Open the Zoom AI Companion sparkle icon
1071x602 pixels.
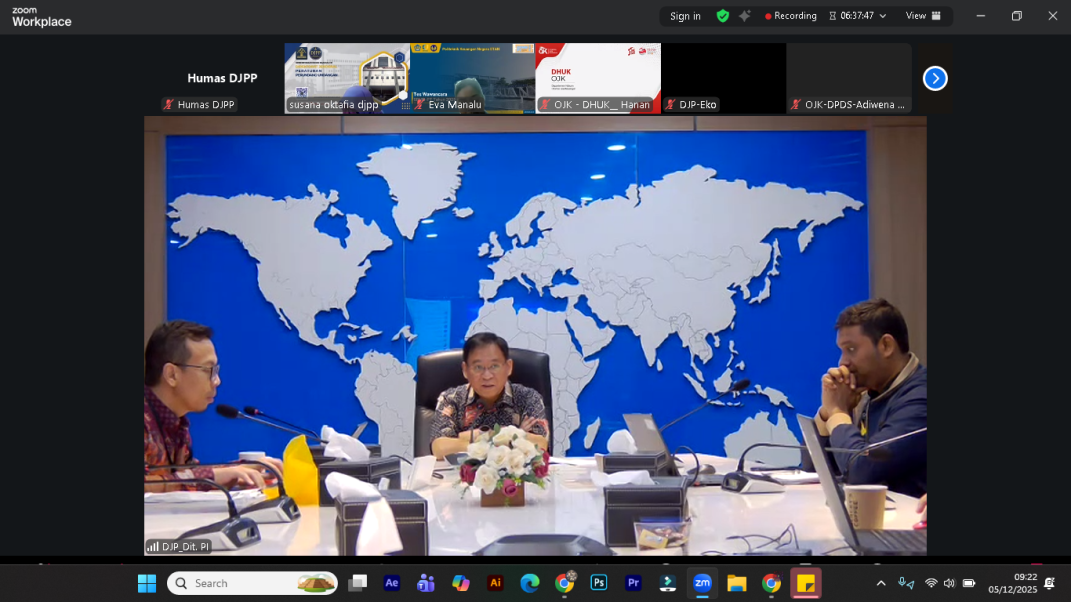click(x=744, y=14)
